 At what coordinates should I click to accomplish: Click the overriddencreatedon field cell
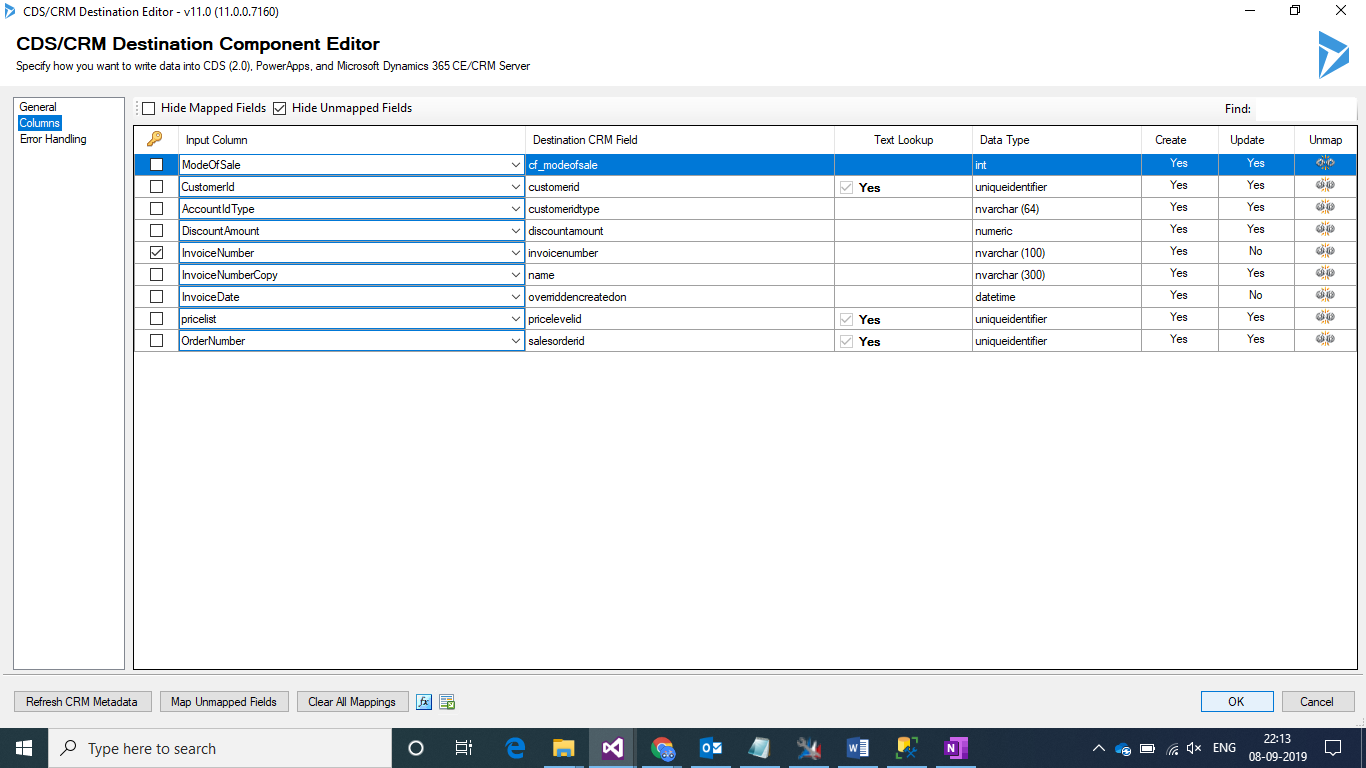click(680, 297)
